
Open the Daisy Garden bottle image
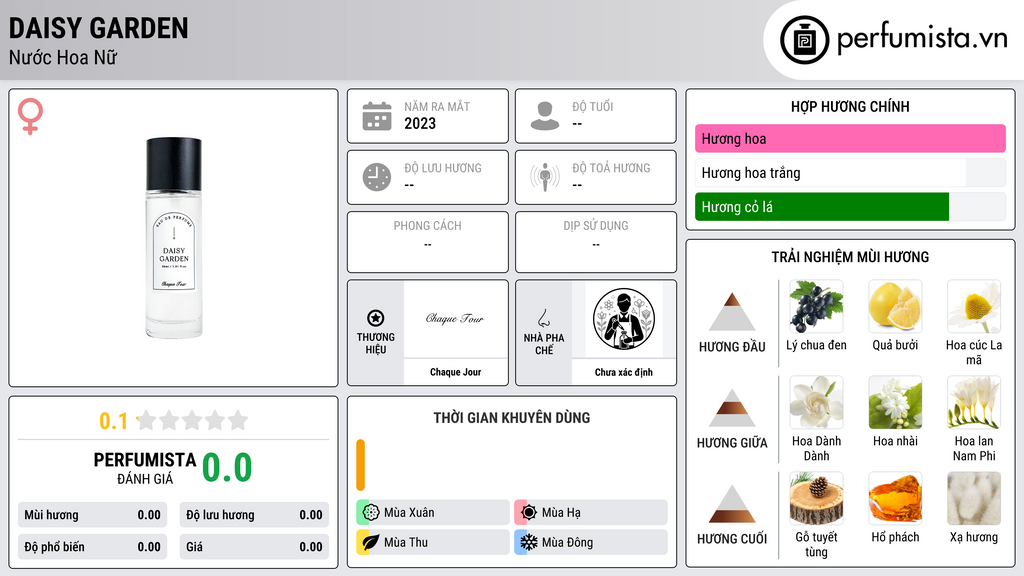174,238
